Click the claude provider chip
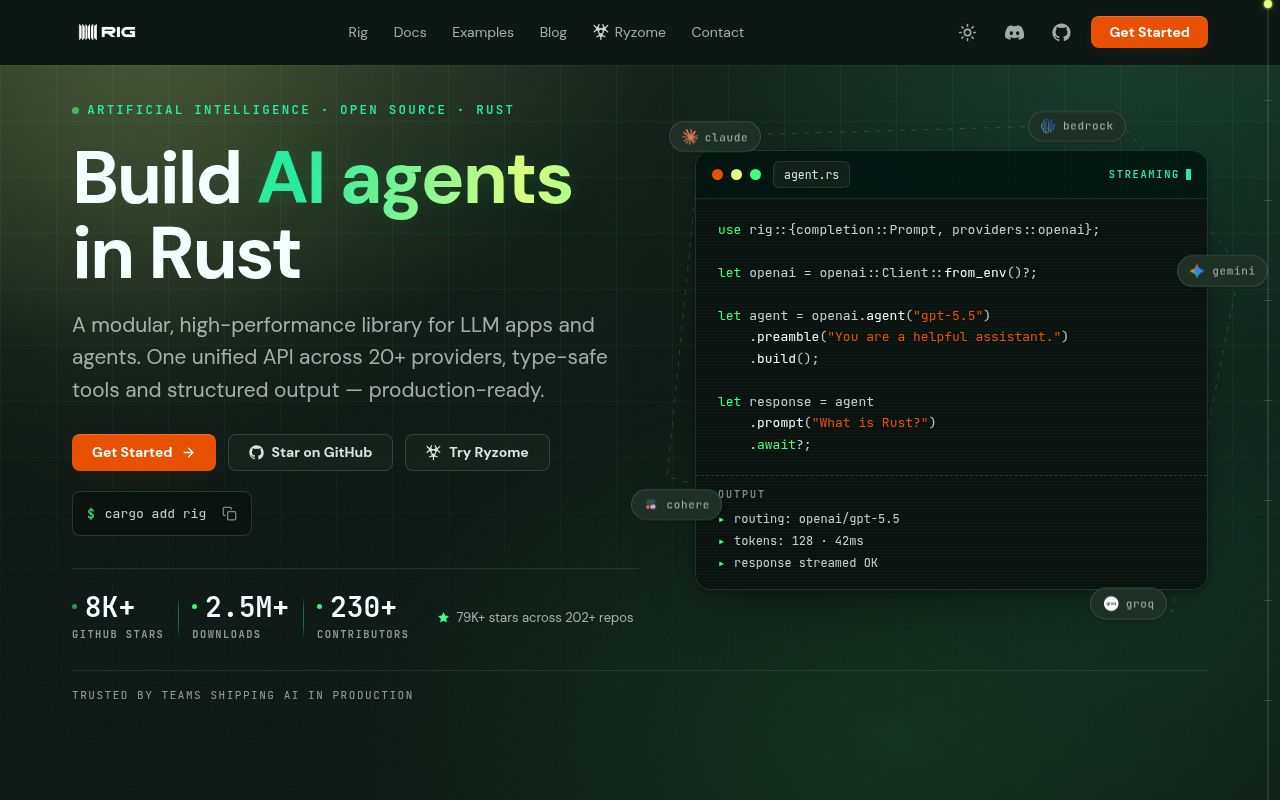Screen dimensions: 1280x800 (715, 137)
